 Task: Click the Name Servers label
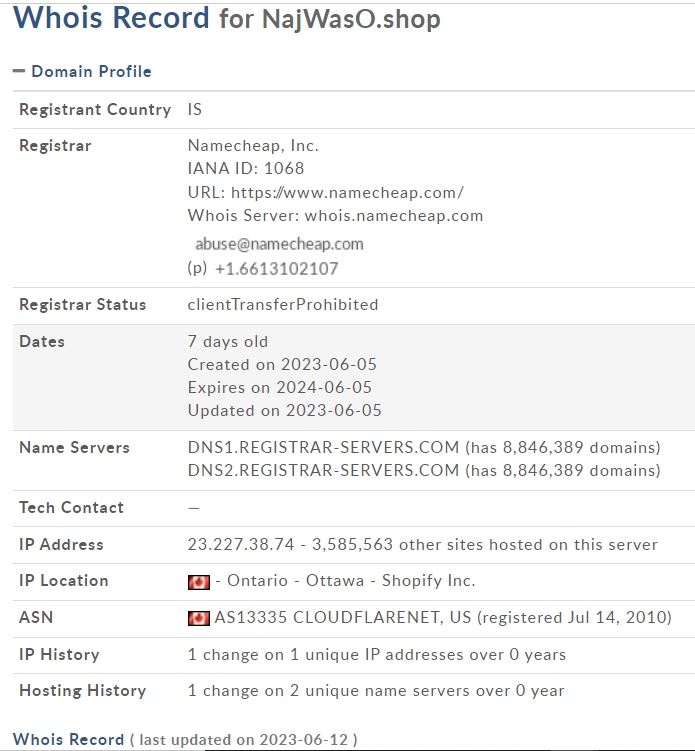[x=74, y=447]
